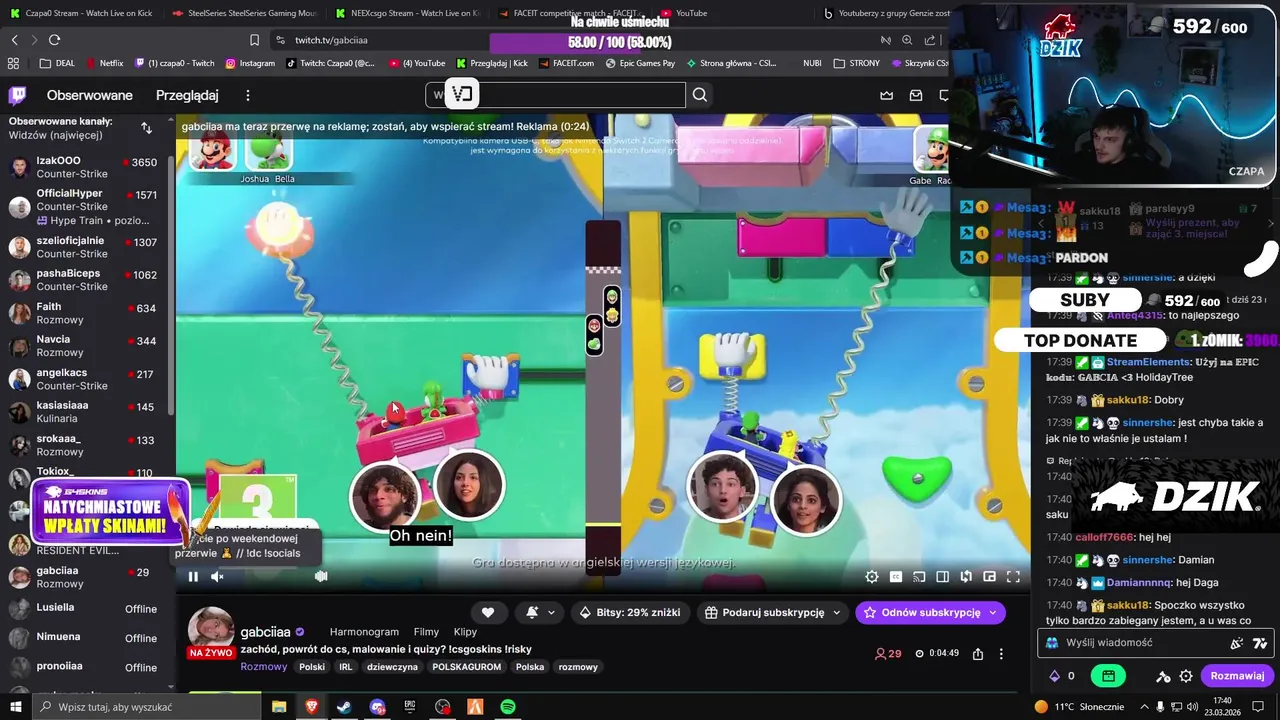Cast the stream to another device
Image resolution: width=1280 pixels, height=720 pixels.
(918, 576)
